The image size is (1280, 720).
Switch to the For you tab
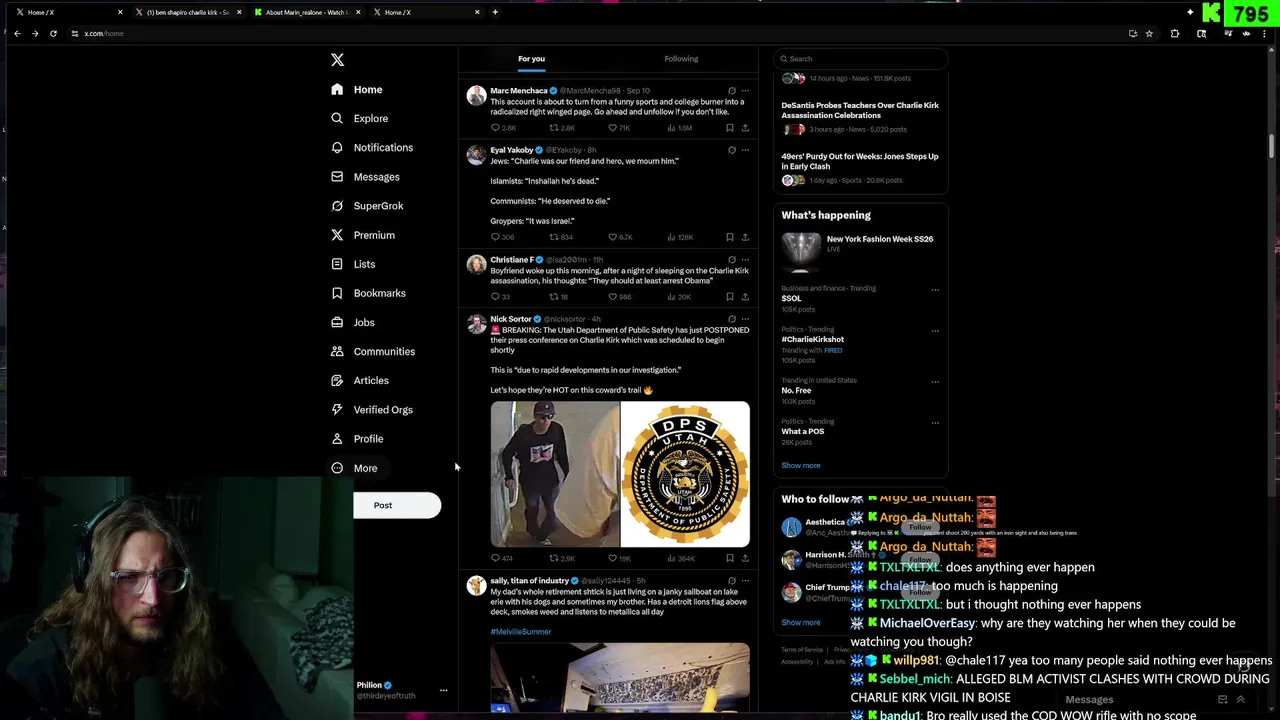(531, 59)
